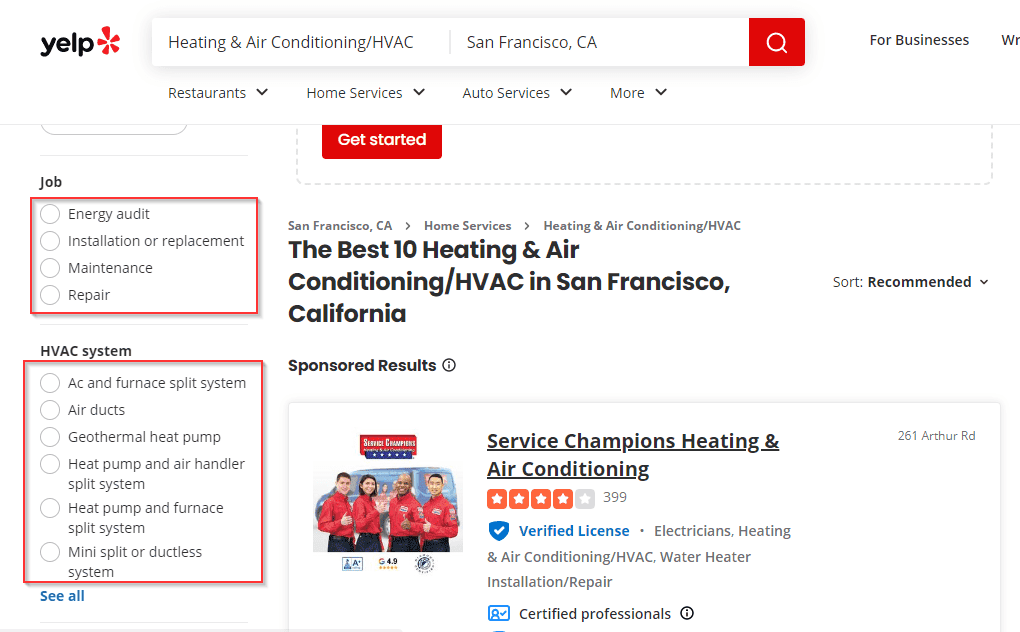
Task: Click the star rating for Service Champions
Action: (541, 499)
